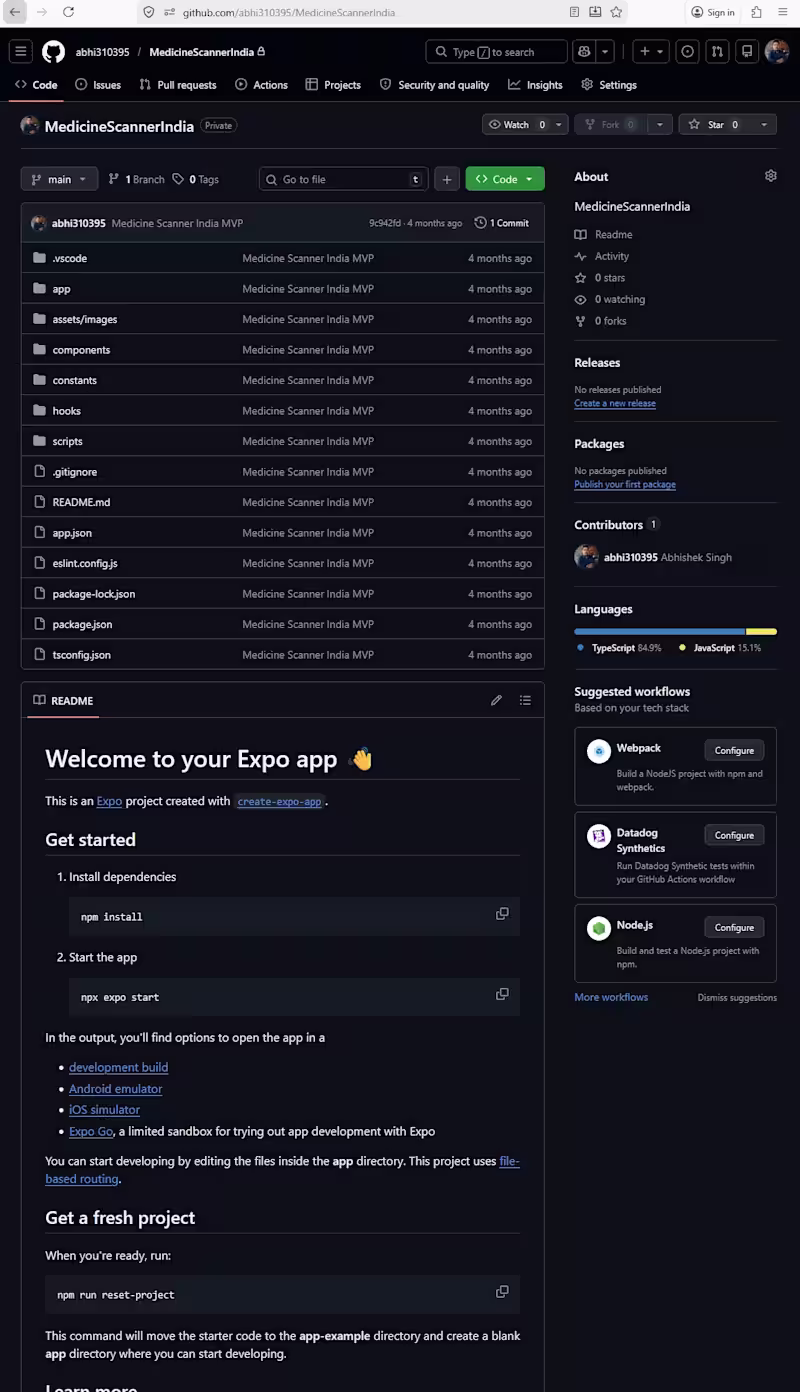
Task: Configure the Webpack workflow
Action: pos(733,750)
